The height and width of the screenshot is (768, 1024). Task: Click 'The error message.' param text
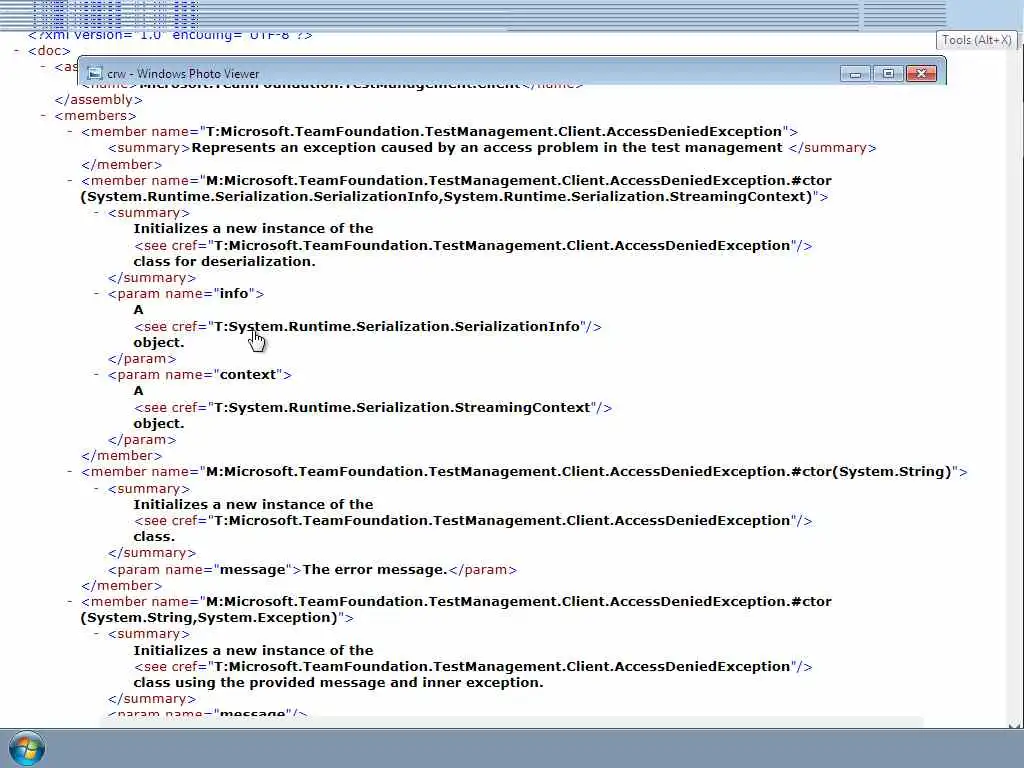[x=375, y=569]
